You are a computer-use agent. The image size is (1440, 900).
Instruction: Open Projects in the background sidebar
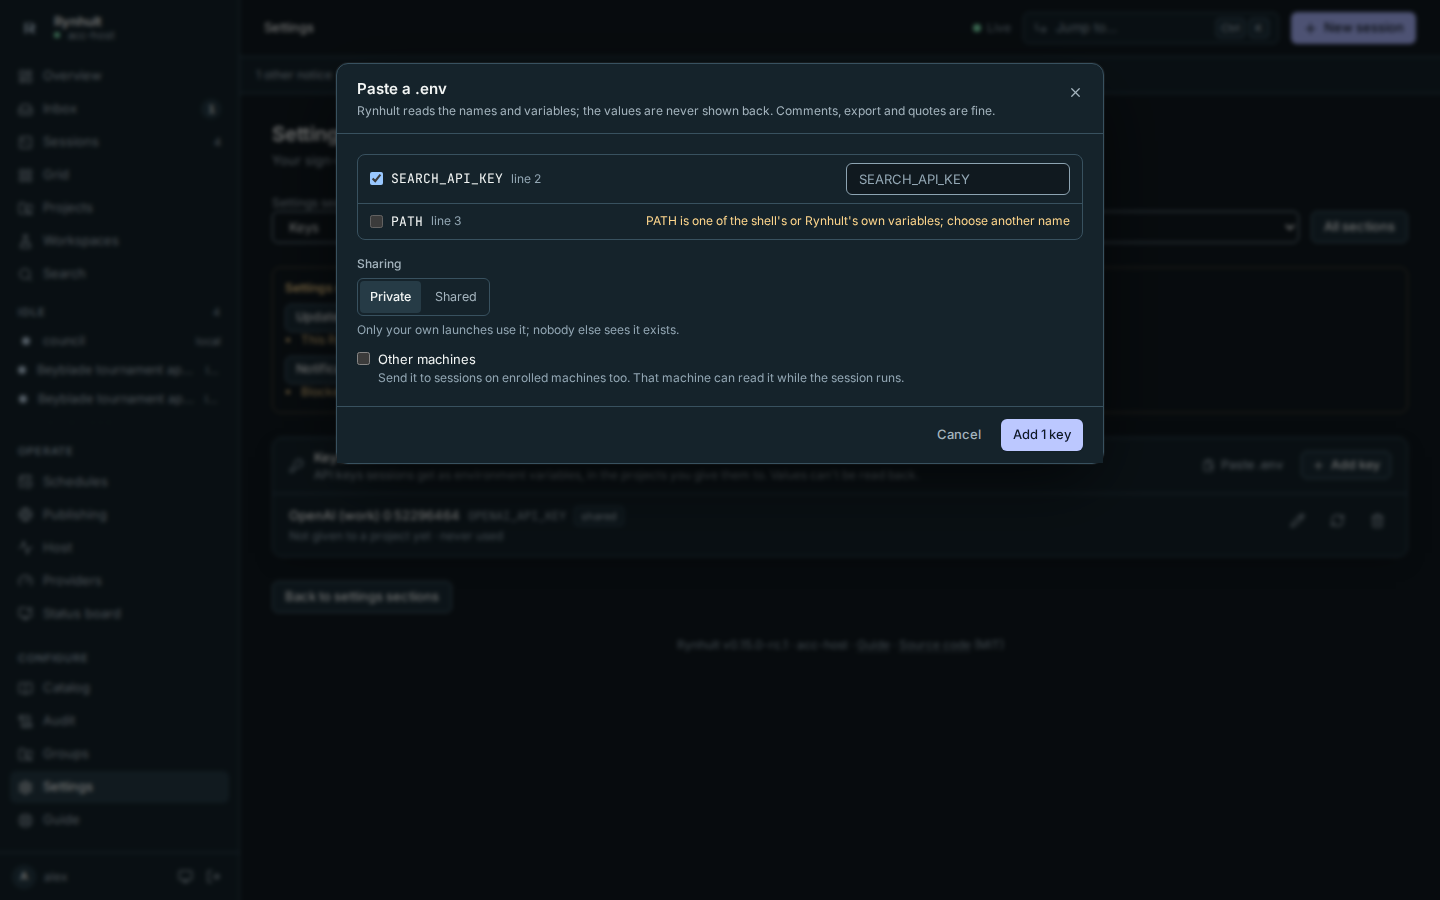[120, 208]
